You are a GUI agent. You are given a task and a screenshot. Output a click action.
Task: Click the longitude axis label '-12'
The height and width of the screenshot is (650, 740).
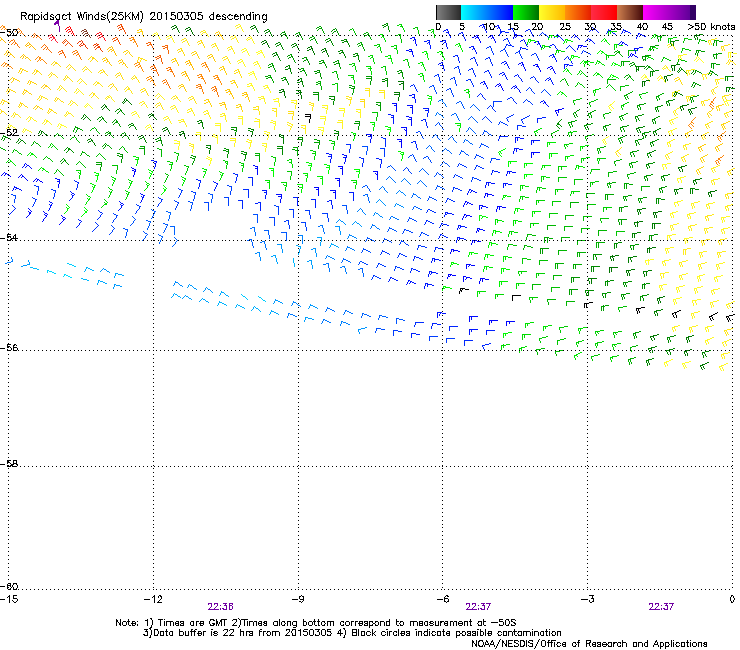pos(153,599)
